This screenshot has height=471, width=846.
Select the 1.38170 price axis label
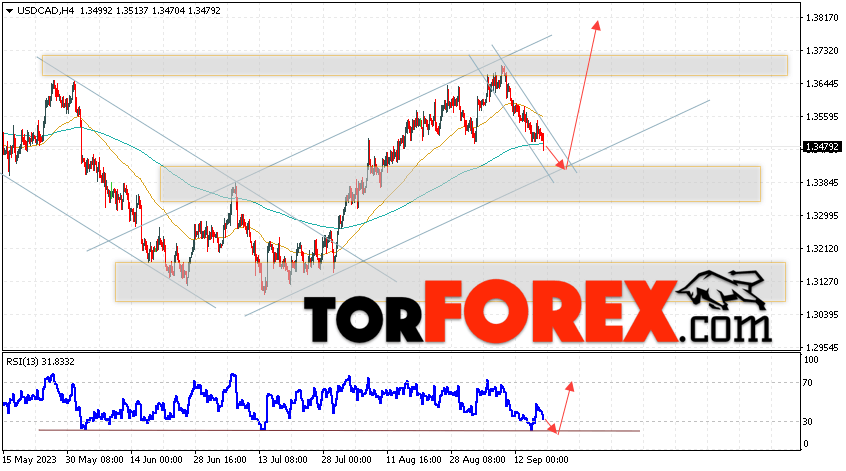coord(822,18)
